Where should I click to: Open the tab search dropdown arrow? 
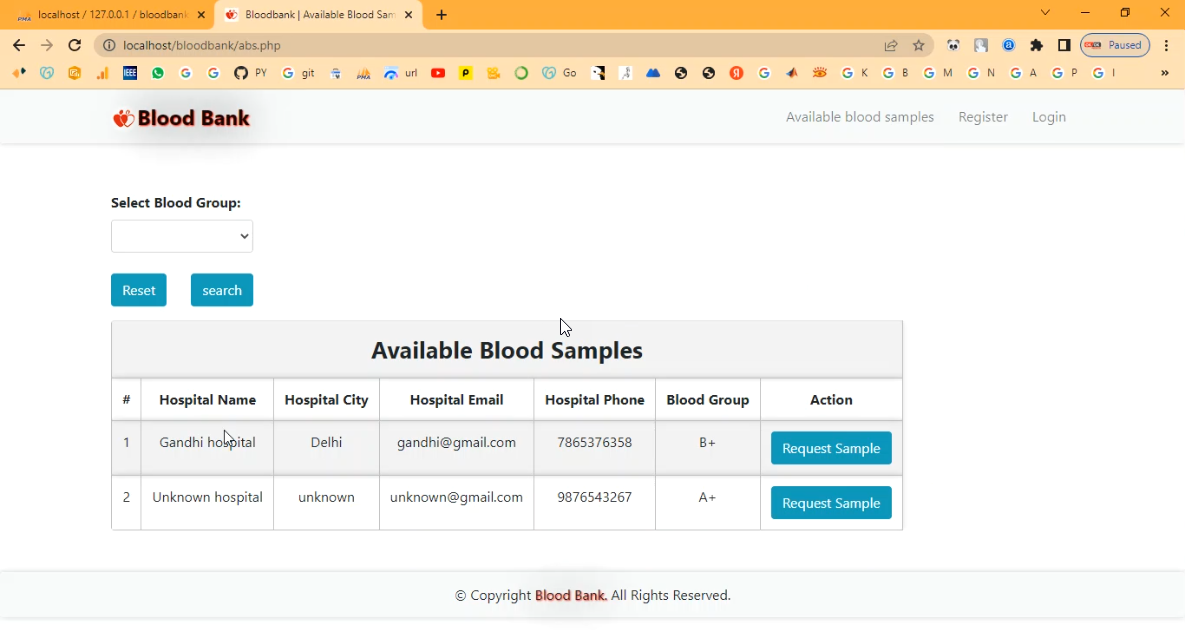click(1045, 13)
